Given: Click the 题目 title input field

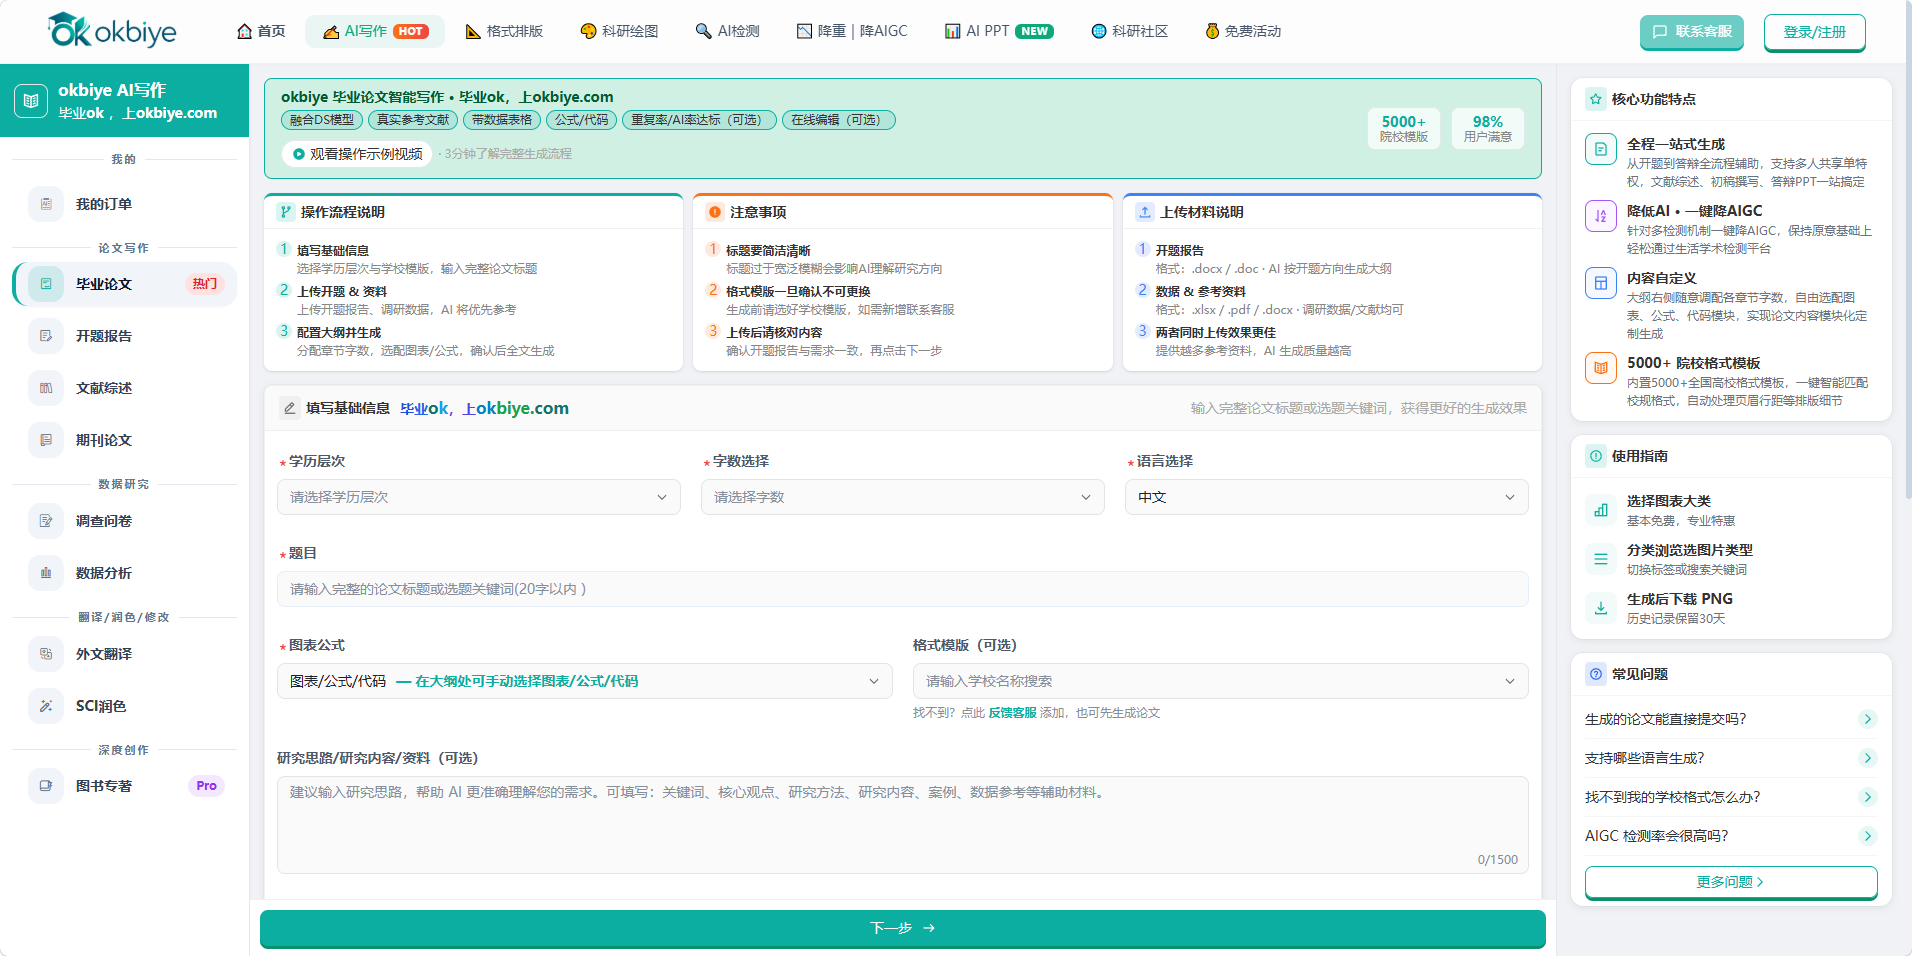Looking at the screenshot, I should point(903,589).
